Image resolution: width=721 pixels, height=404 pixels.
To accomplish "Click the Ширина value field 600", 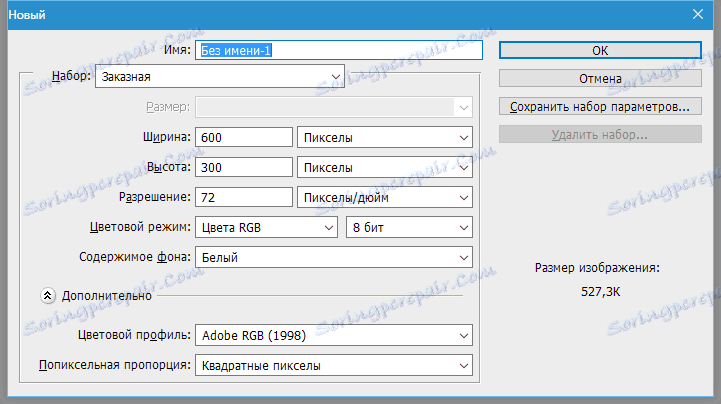I will coord(244,137).
